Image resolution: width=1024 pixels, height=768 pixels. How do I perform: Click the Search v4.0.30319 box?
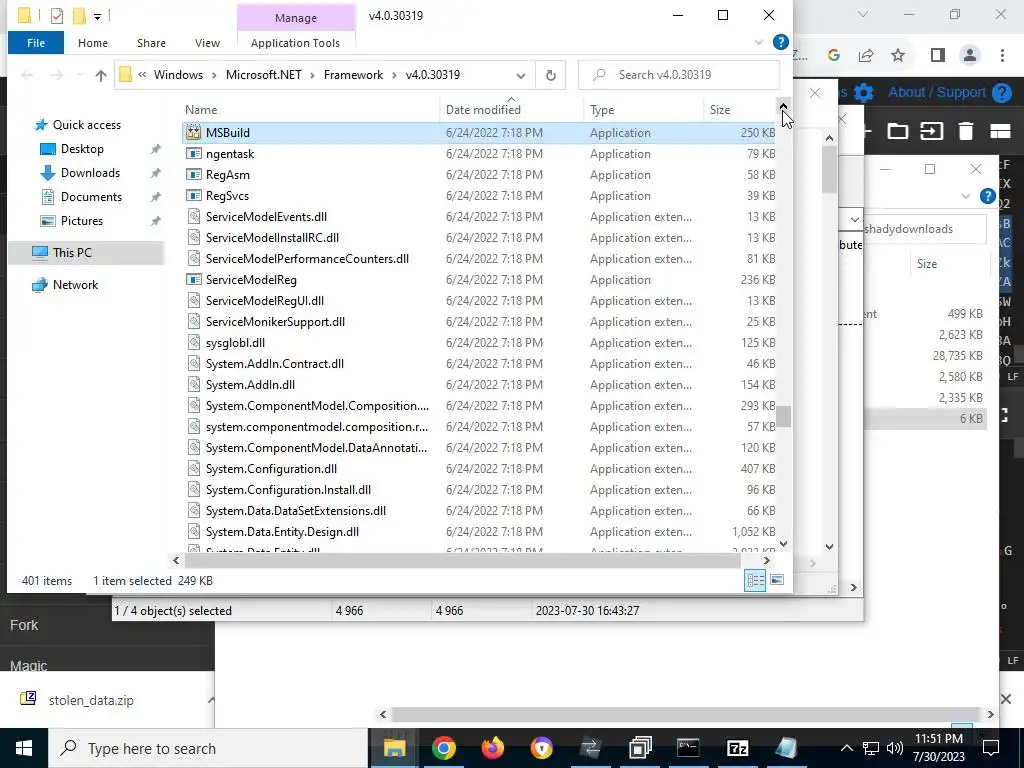click(679, 75)
